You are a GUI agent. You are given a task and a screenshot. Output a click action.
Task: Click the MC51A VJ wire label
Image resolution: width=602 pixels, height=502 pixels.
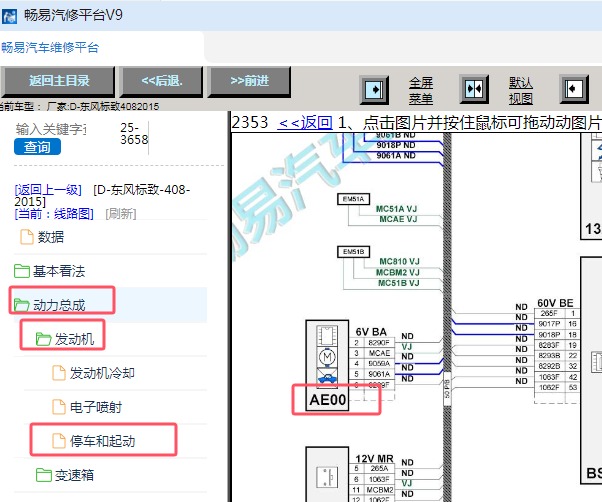click(396, 209)
